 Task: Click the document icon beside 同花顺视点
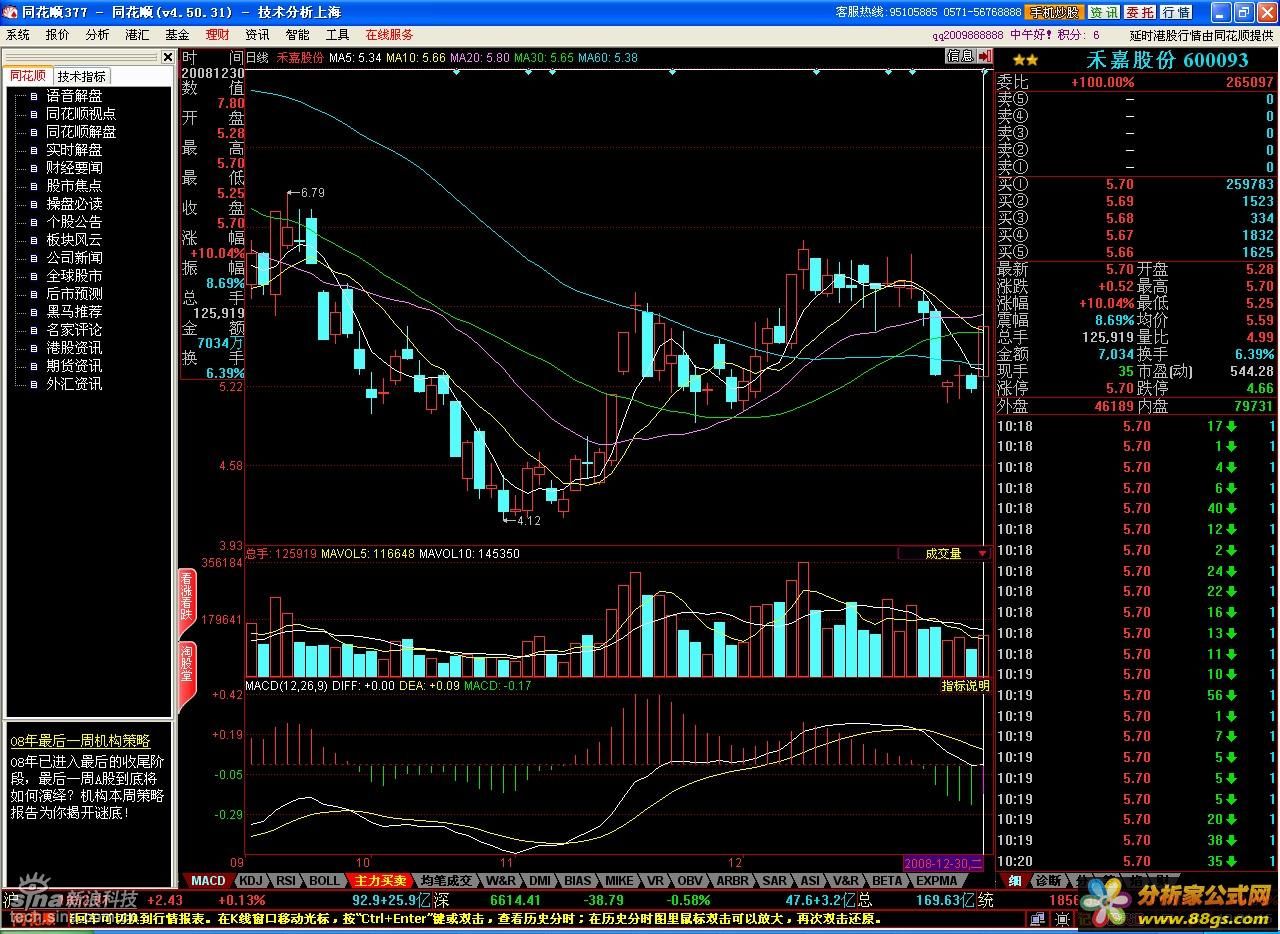(33, 114)
